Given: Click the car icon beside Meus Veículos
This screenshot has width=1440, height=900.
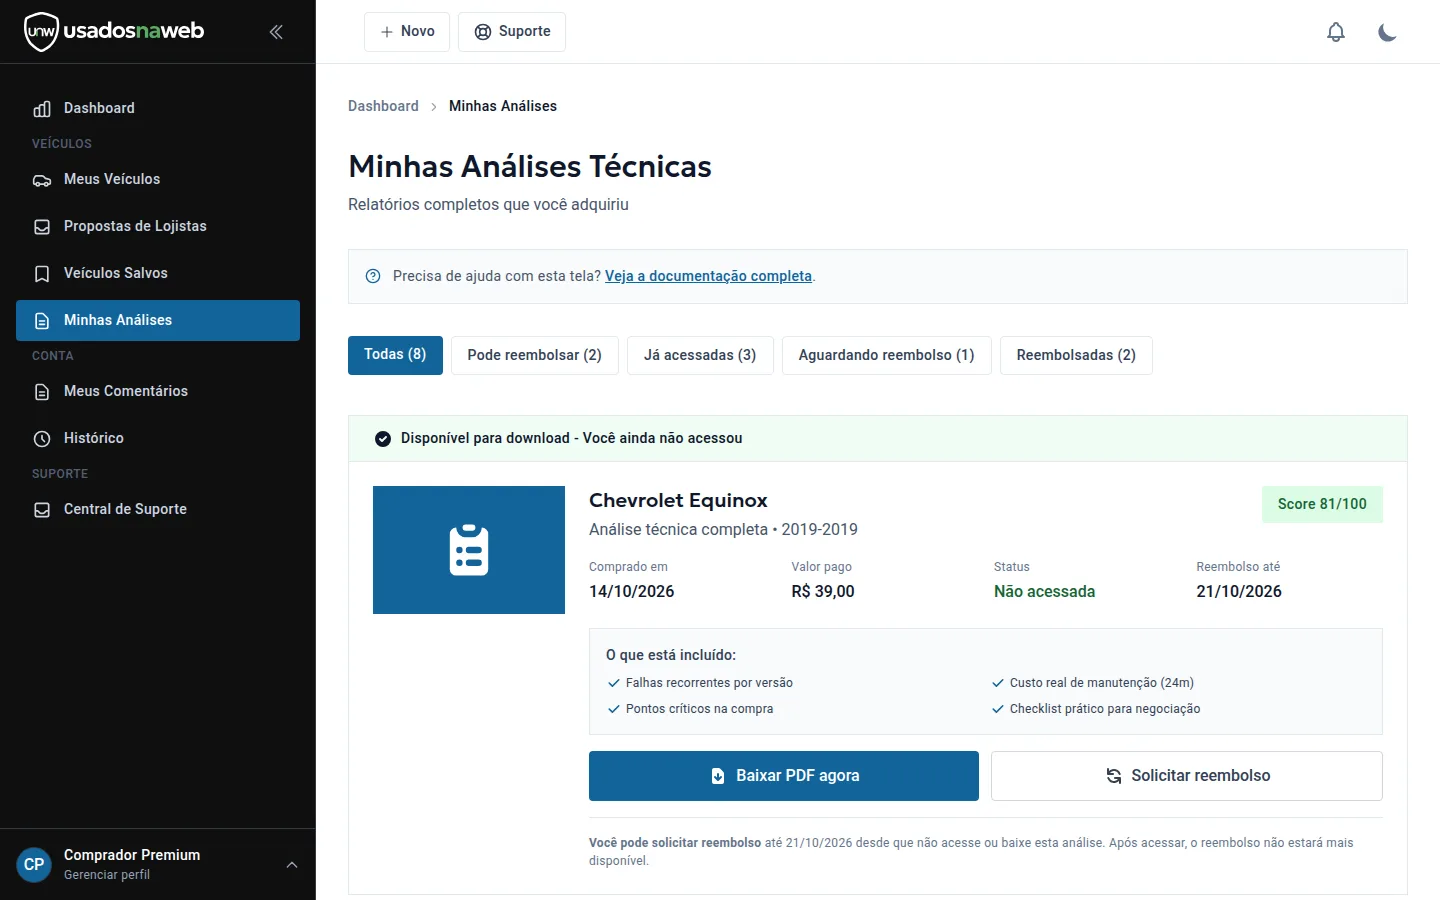Looking at the screenshot, I should point(42,180).
